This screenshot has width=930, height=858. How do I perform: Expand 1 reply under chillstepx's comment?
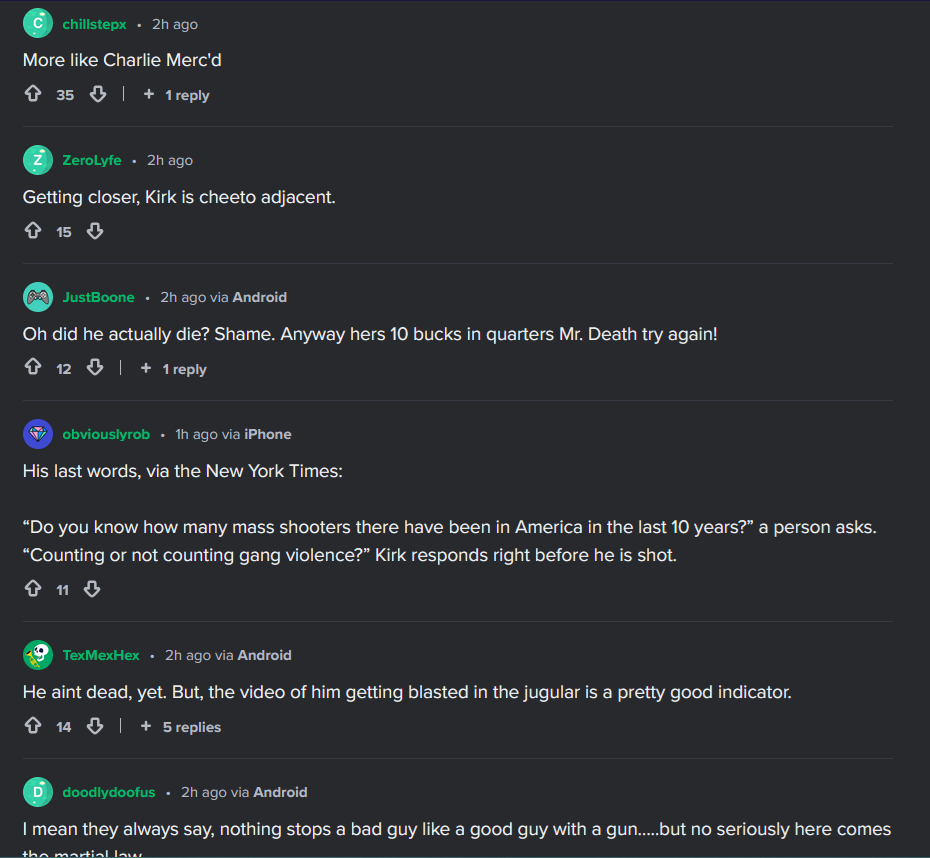coord(176,95)
